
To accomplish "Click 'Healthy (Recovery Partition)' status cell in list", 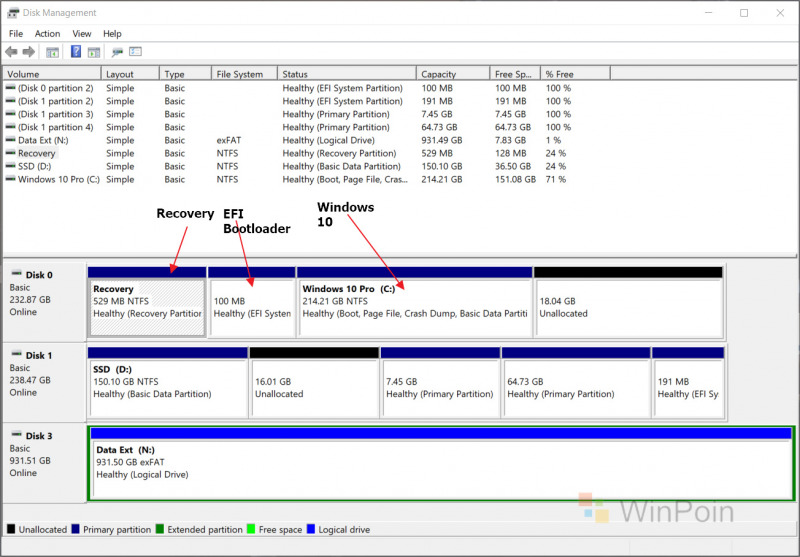I will (x=339, y=153).
